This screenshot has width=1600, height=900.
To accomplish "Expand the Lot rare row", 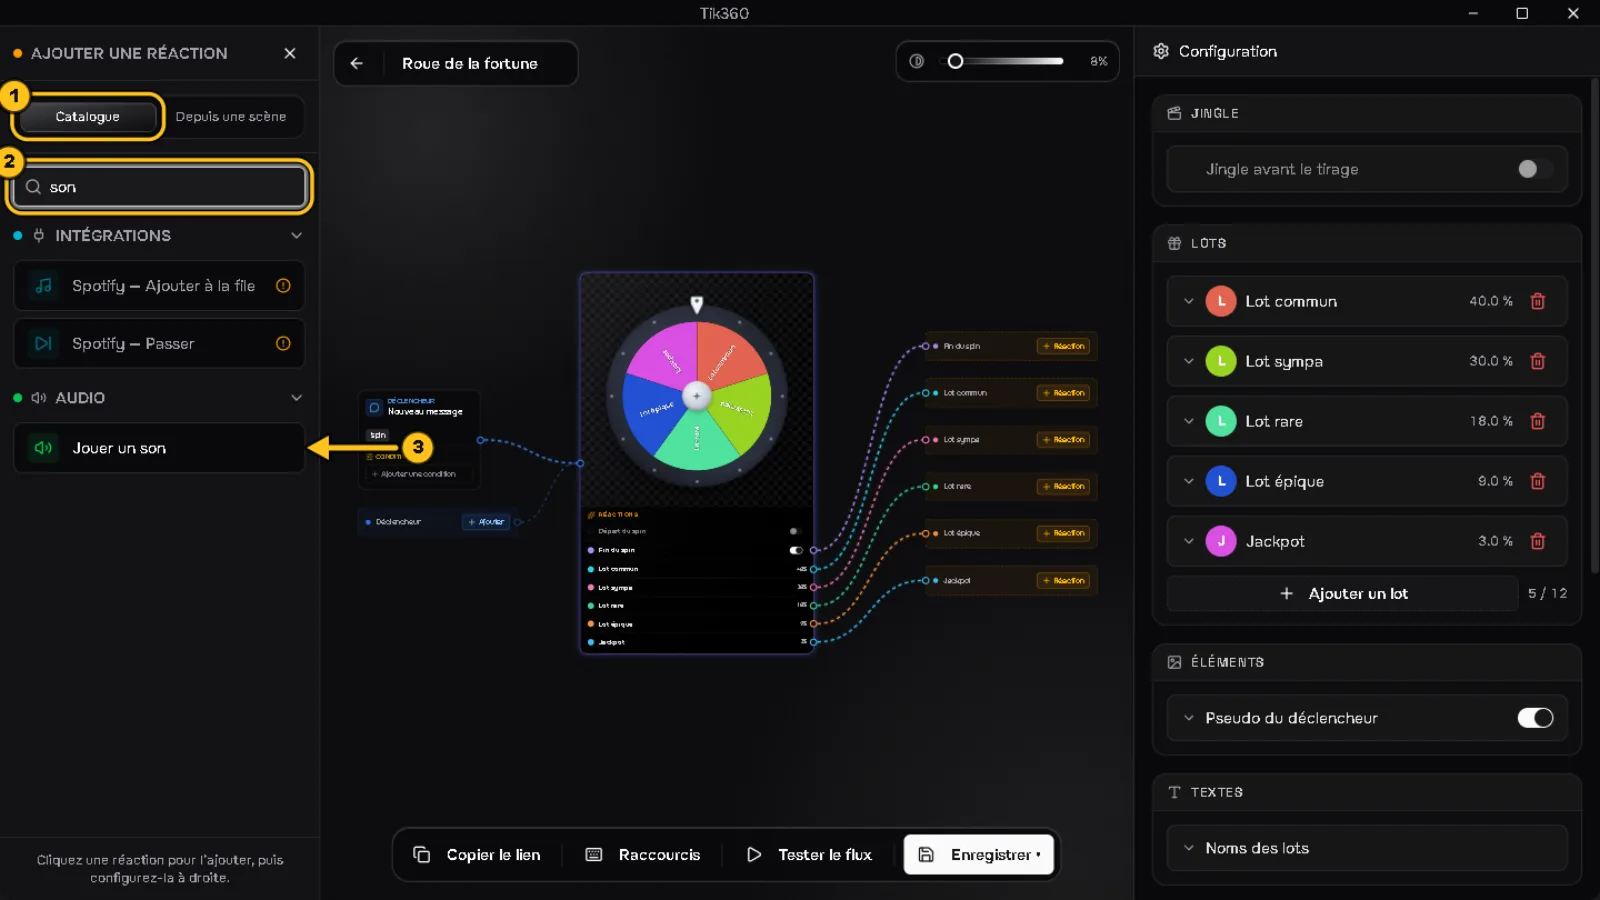I will 1189,421.
